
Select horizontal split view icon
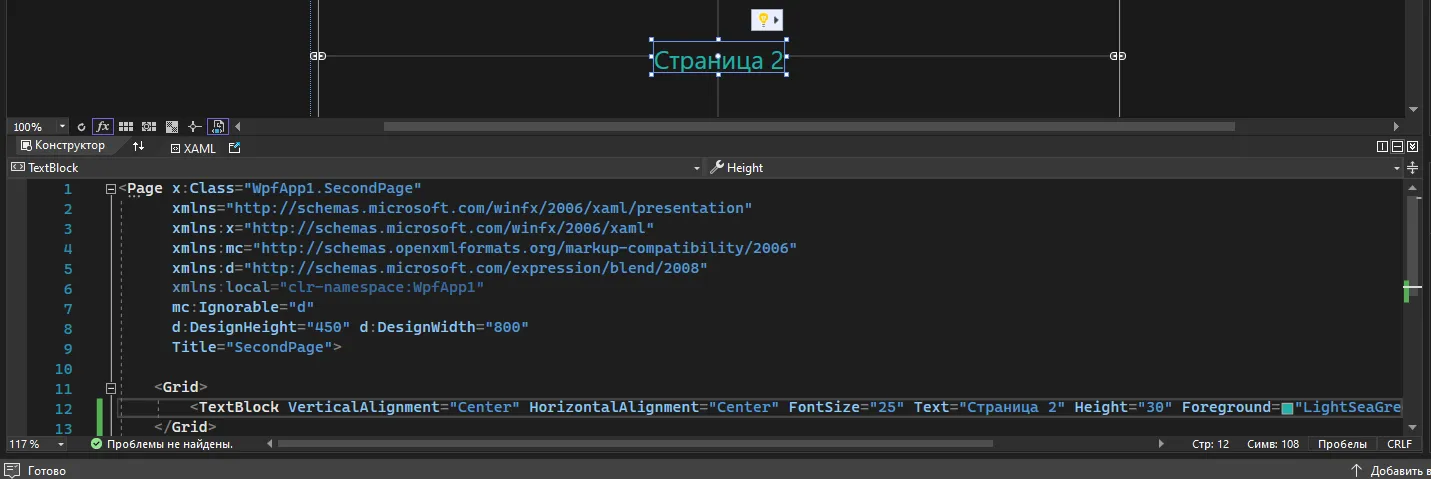tap(1397, 147)
